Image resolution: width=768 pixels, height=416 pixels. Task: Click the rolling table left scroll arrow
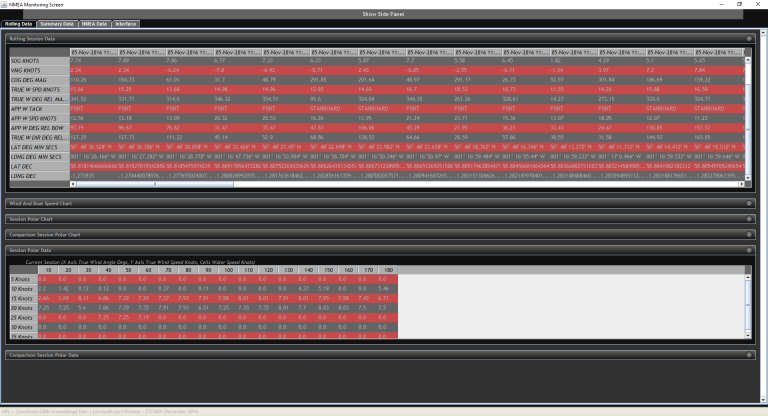tap(73, 184)
